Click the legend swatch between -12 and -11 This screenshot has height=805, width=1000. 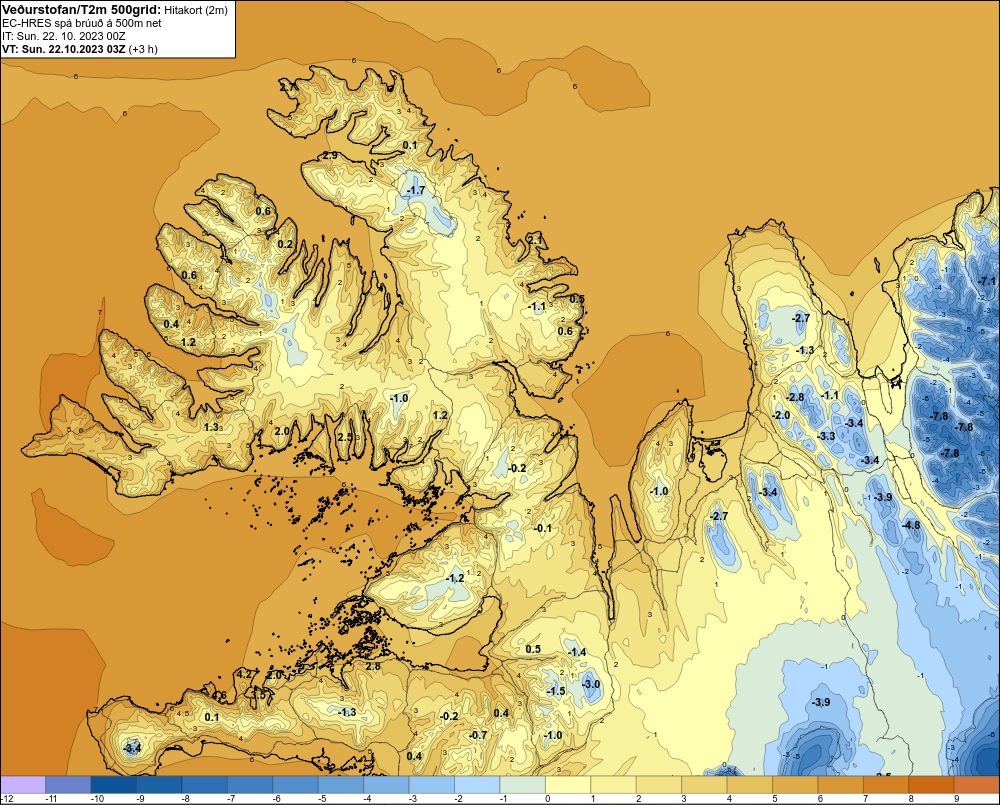[23, 784]
